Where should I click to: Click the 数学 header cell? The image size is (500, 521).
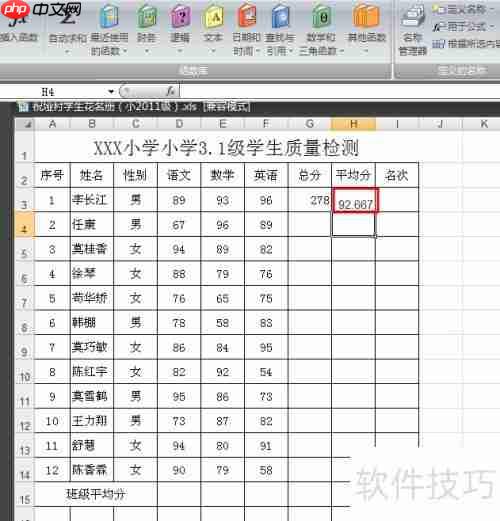[222, 175]
